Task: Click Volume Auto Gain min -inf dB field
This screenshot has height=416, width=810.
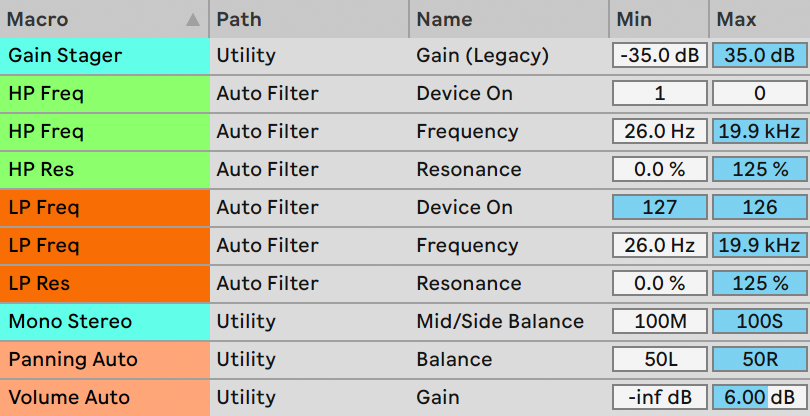Action: pos(659,398)
